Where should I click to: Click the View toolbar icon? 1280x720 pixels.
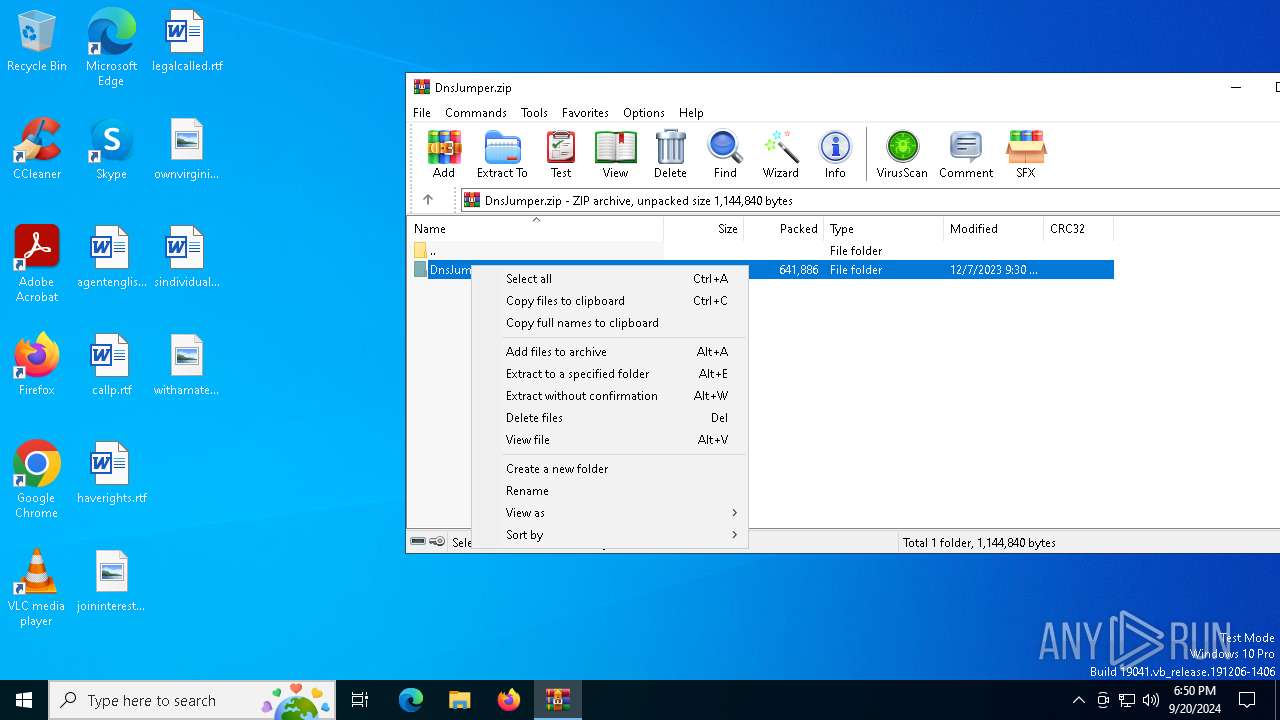(x=615, y=154)
